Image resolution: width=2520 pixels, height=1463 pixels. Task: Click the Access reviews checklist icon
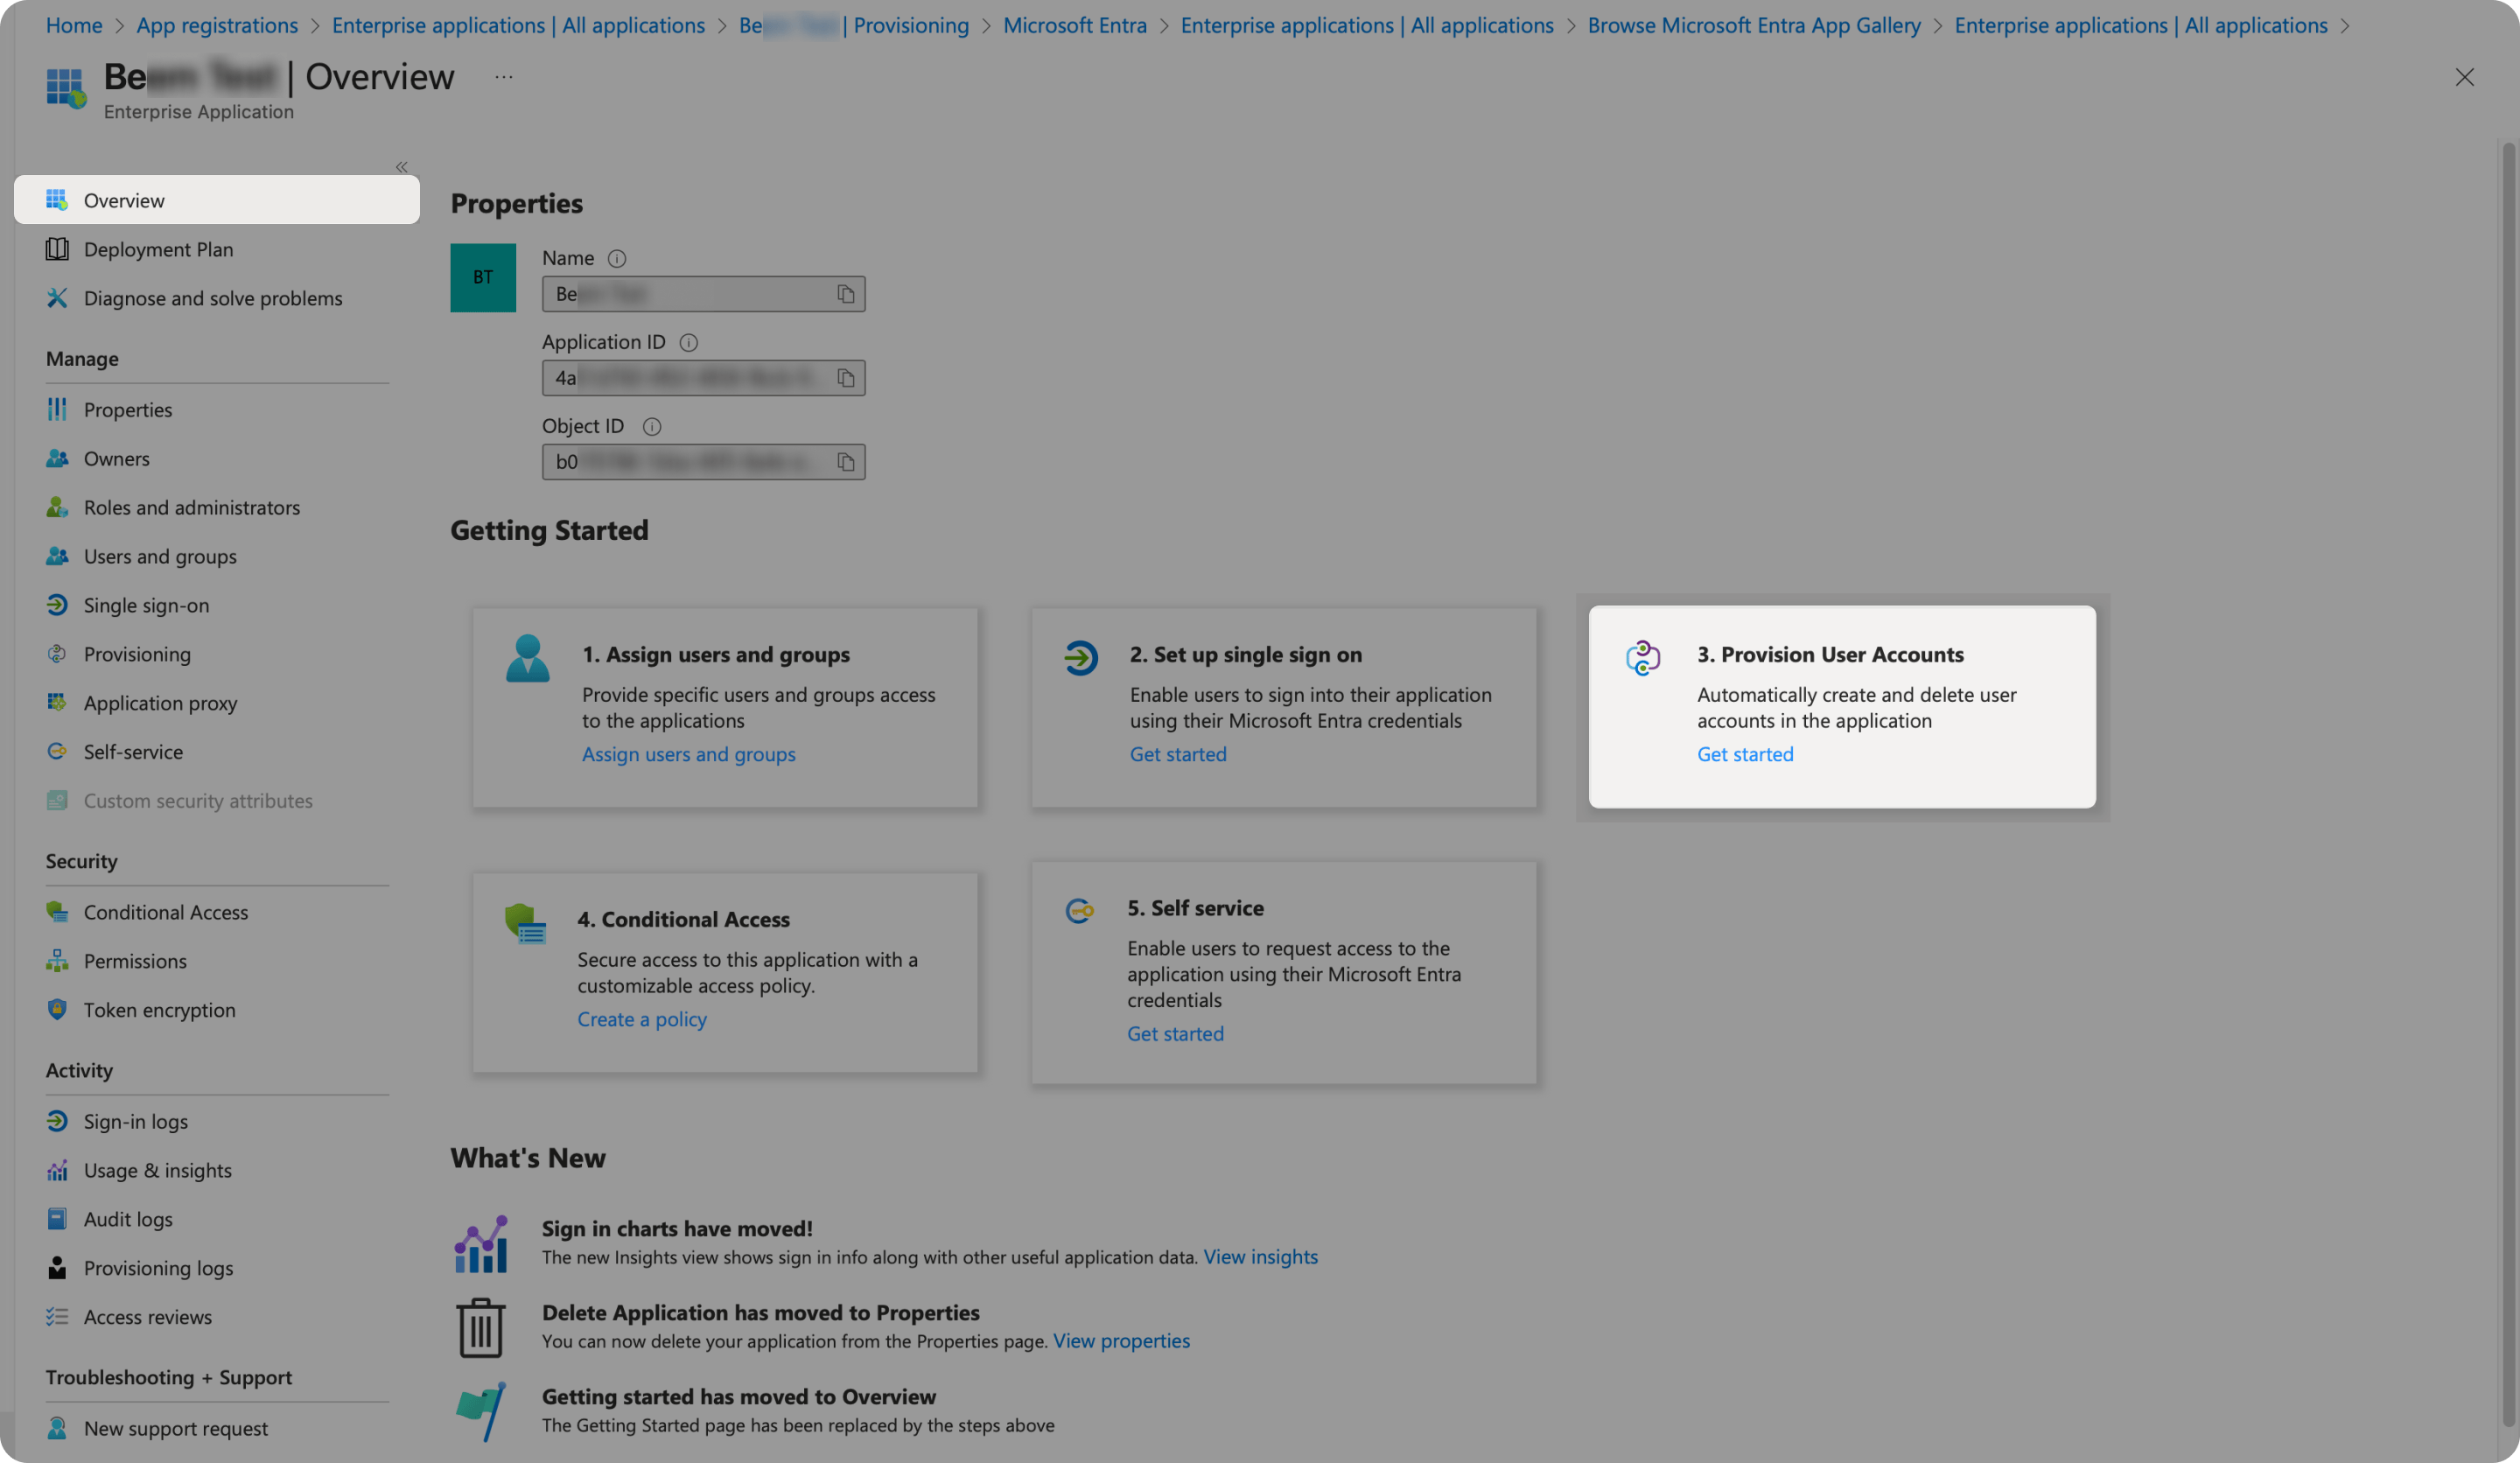(57, 1317)
